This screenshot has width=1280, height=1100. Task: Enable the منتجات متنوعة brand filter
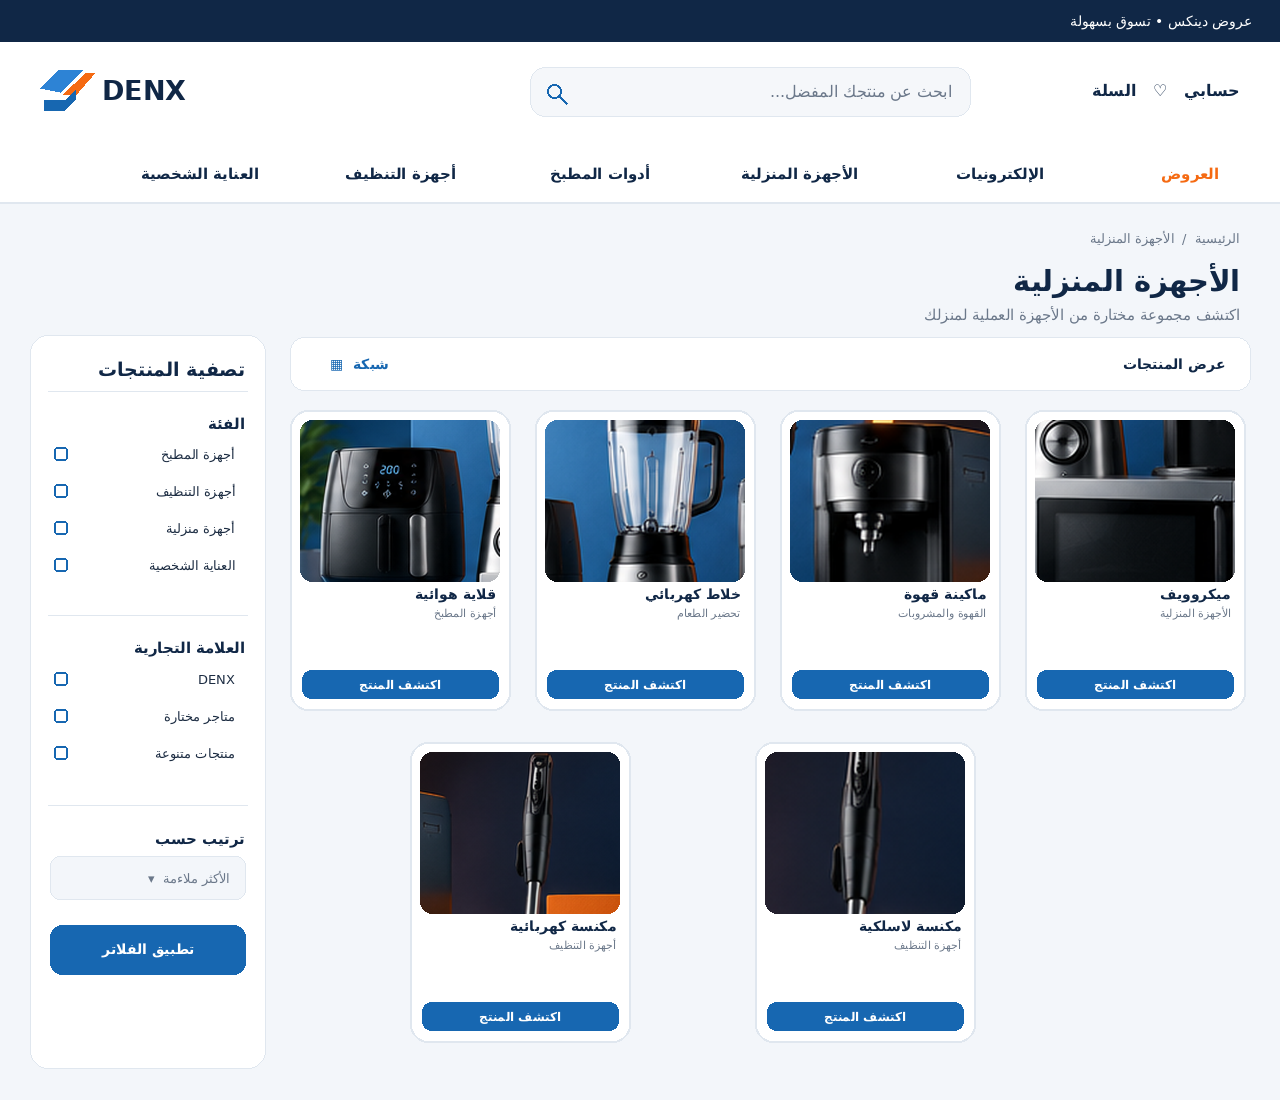click(x=61, y=753)
